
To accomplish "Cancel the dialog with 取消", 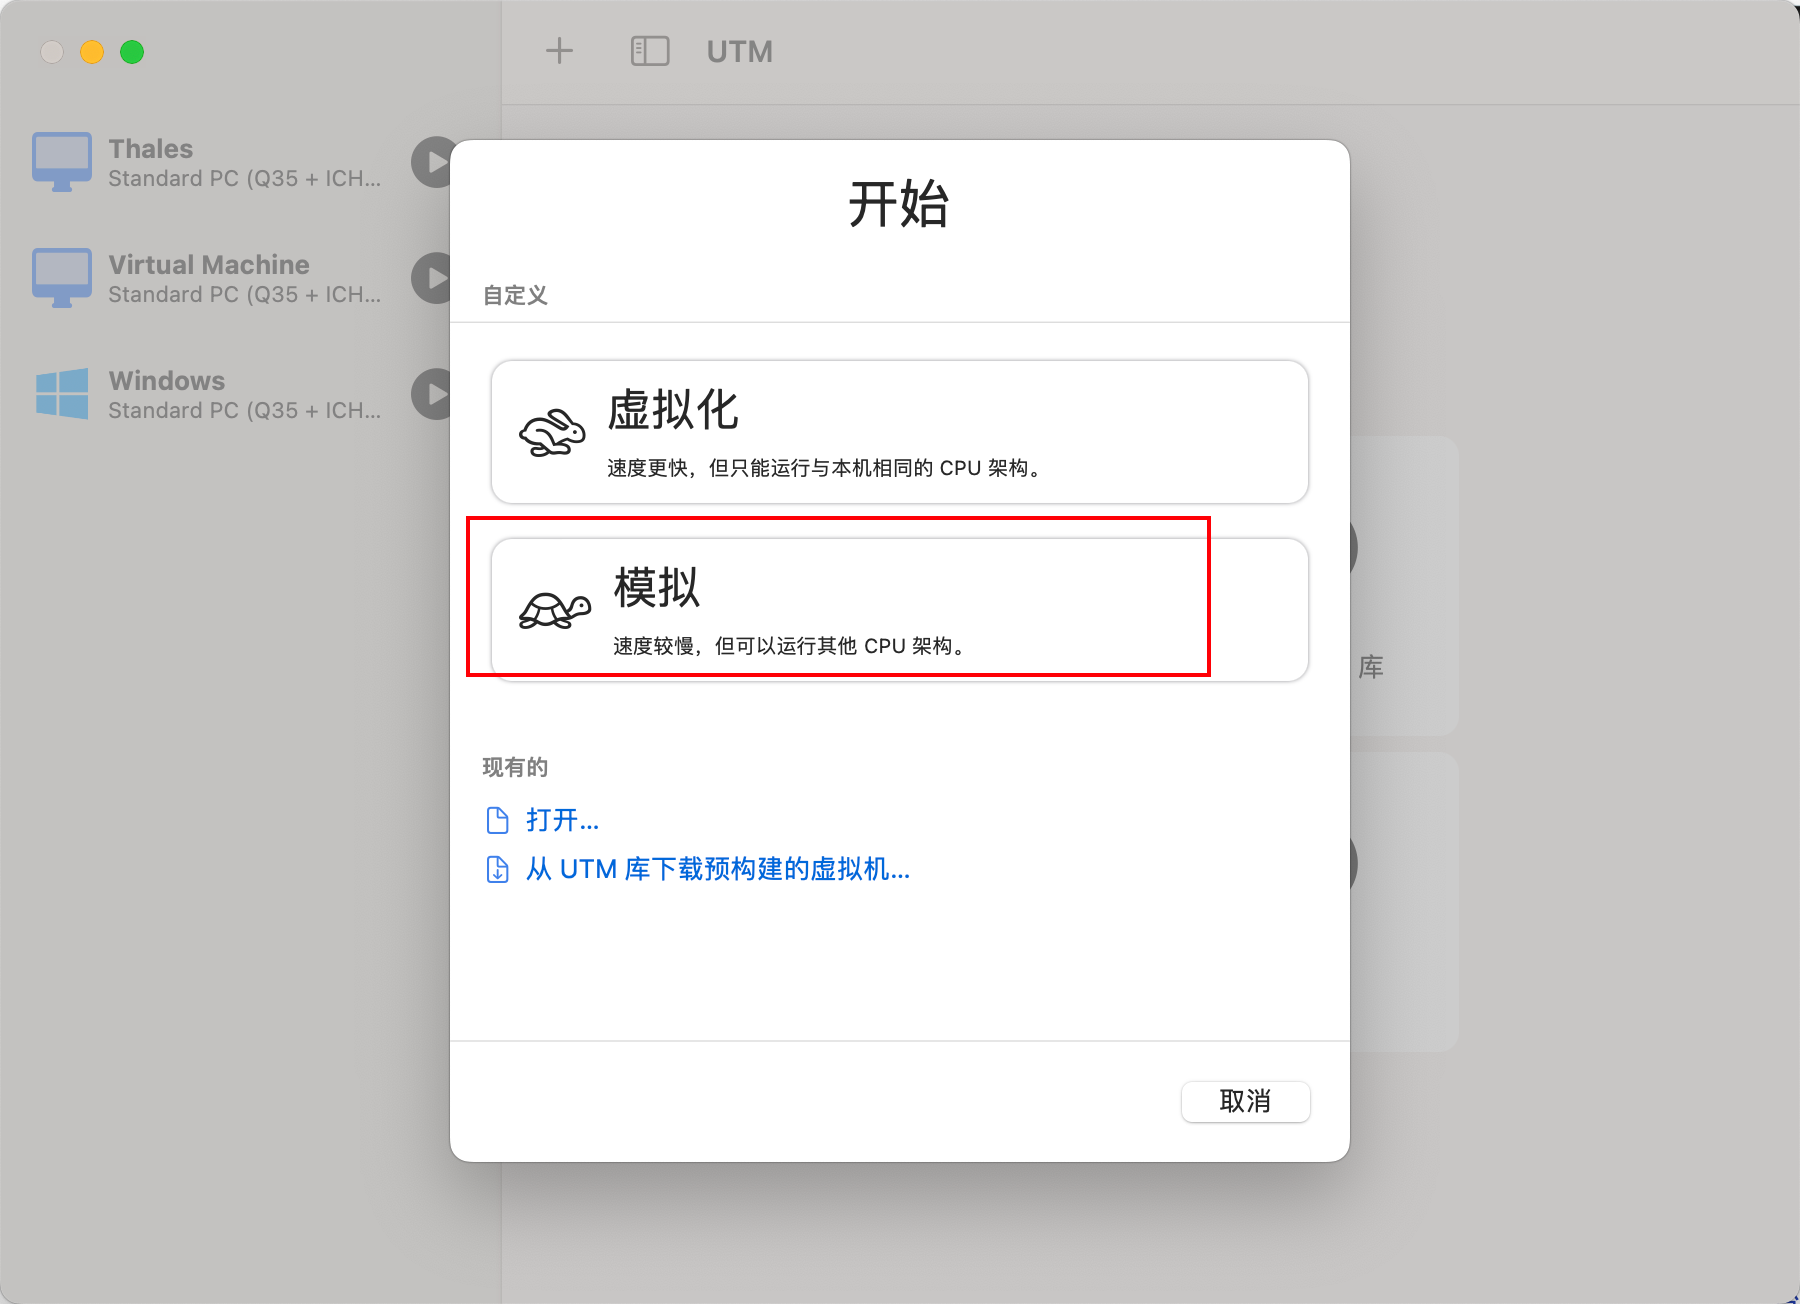I will tap(1245, 1101).
